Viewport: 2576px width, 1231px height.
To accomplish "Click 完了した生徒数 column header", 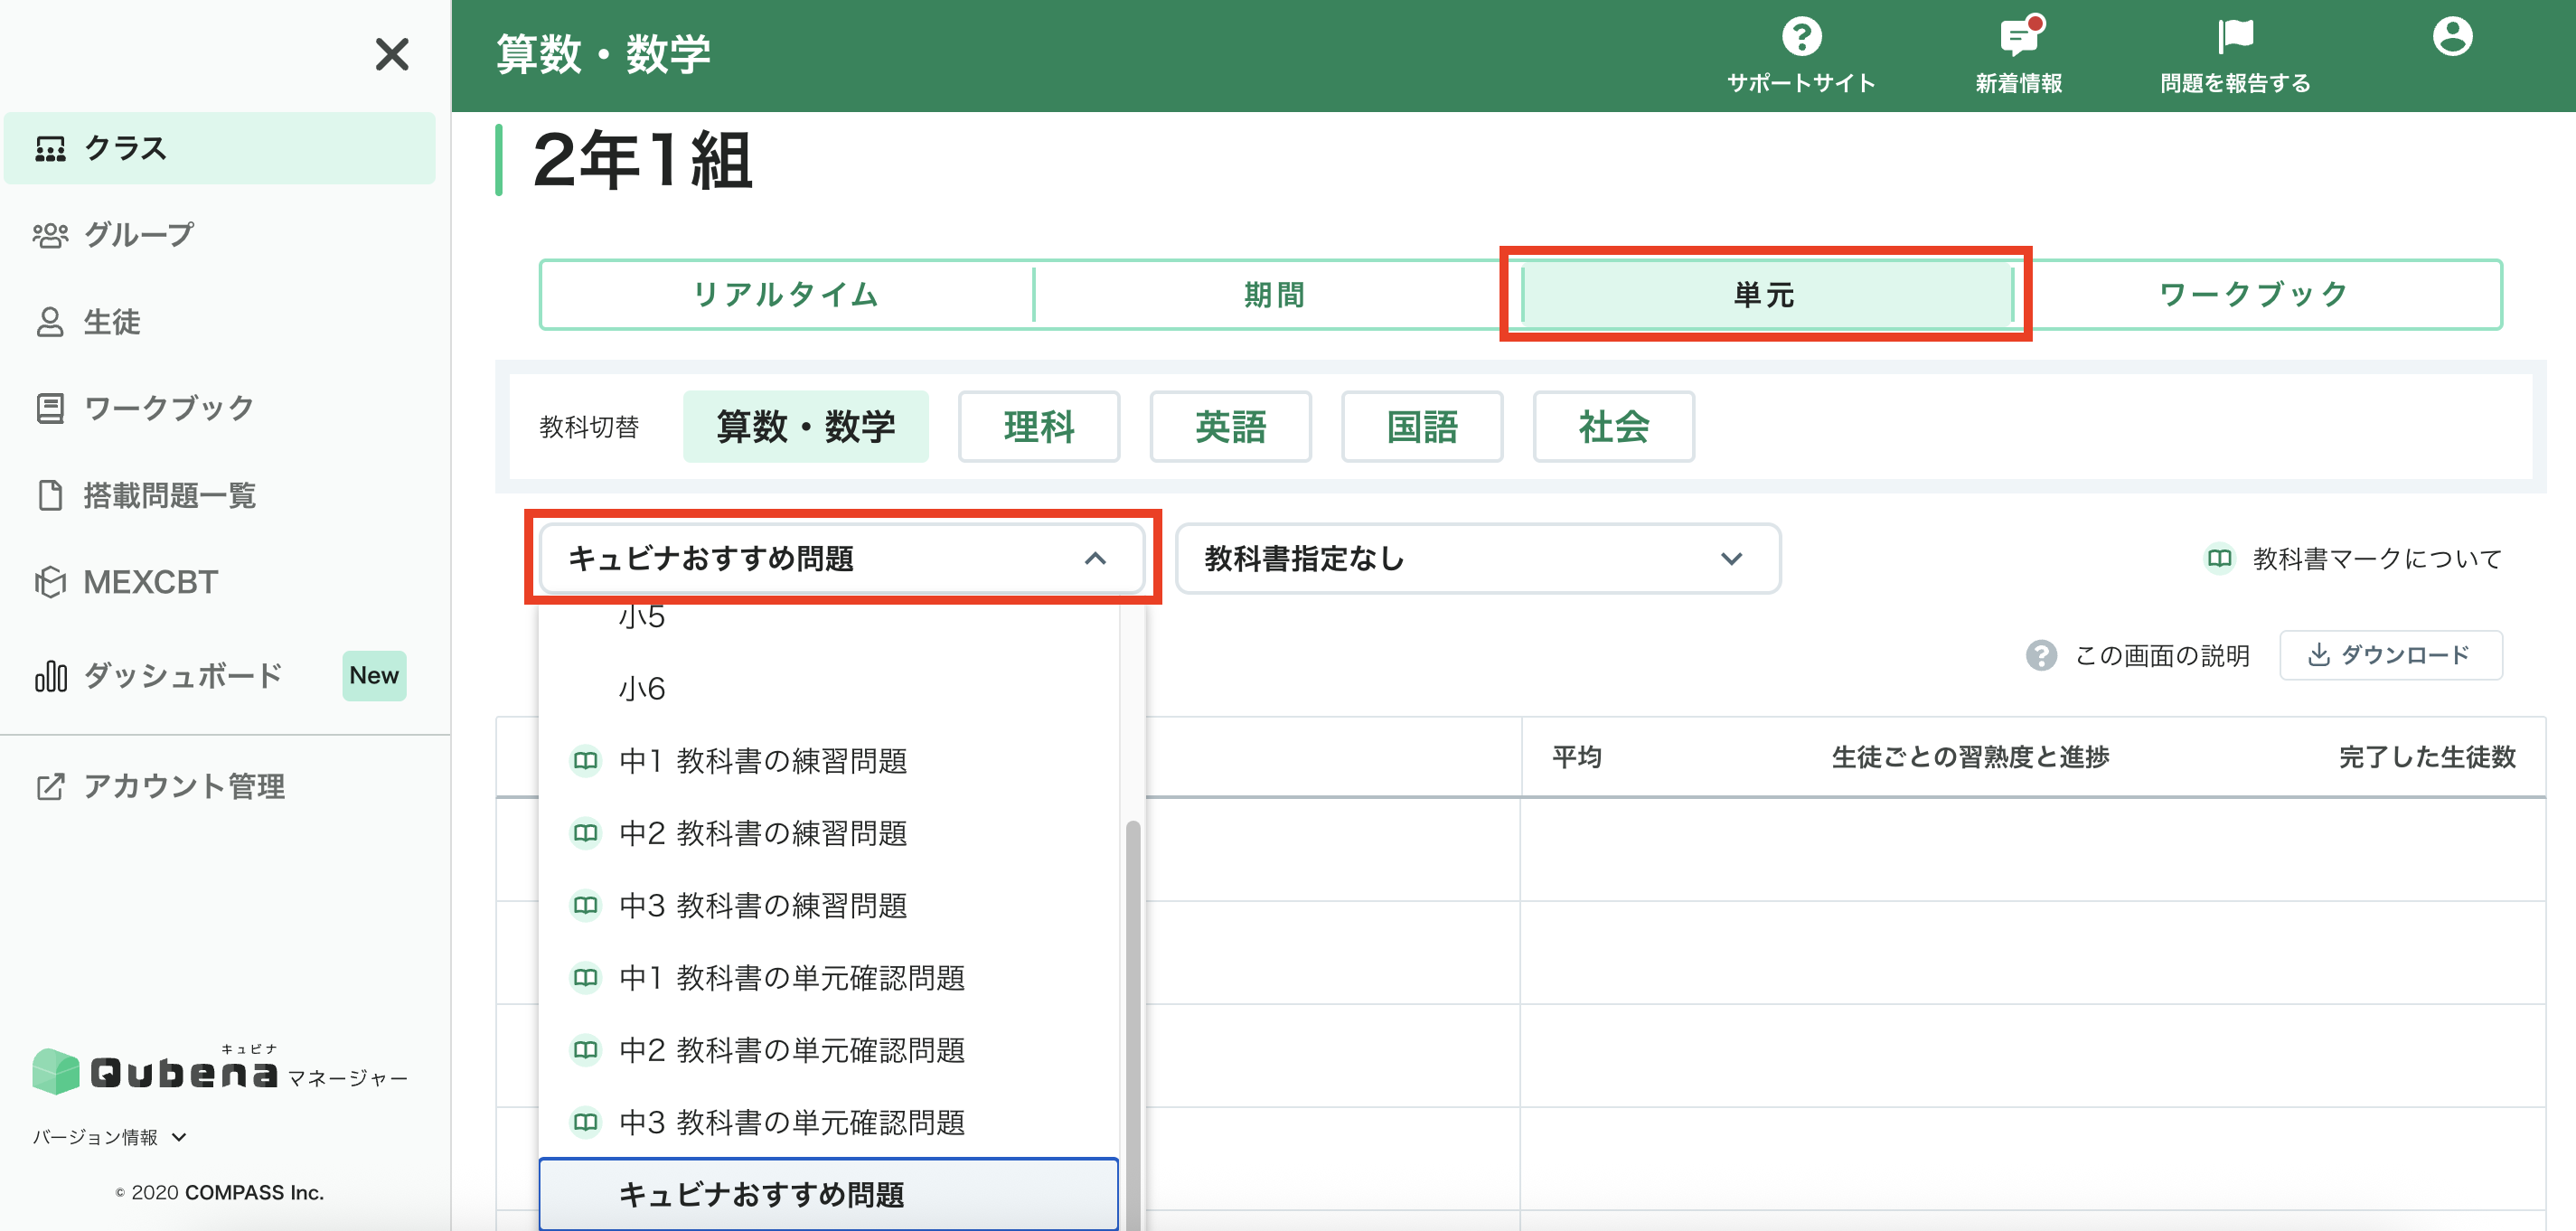I will [2427, 757].
